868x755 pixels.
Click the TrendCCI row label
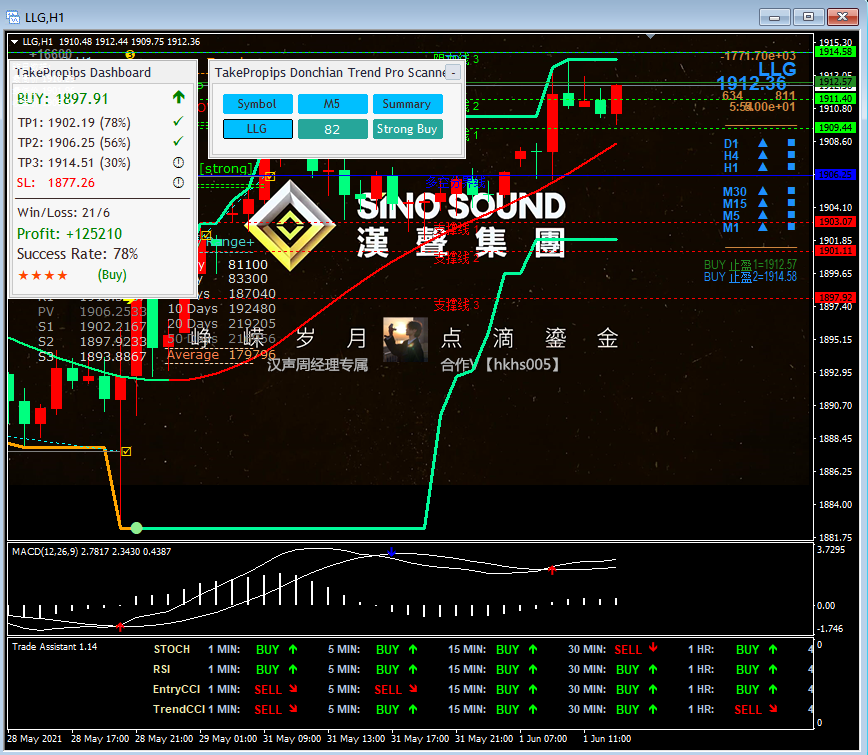point(179,709)
